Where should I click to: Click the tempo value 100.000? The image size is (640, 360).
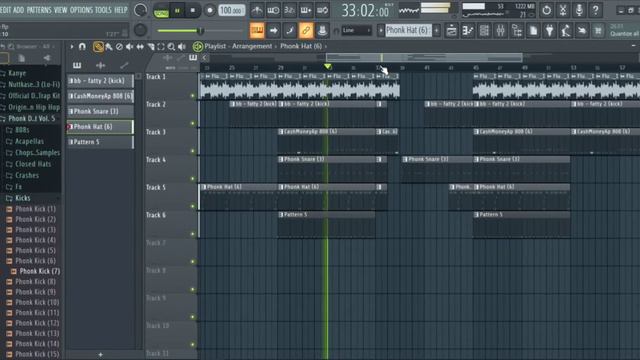[232, 10]
